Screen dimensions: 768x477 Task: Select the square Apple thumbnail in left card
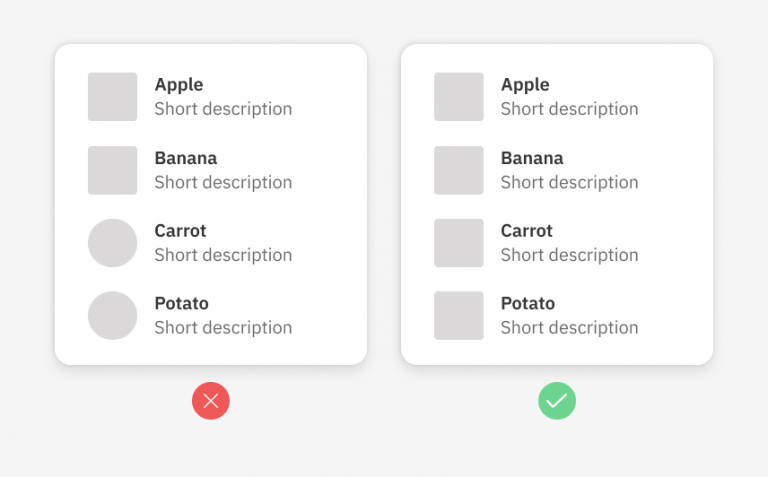pyautogui.click(x=112, y=97)
